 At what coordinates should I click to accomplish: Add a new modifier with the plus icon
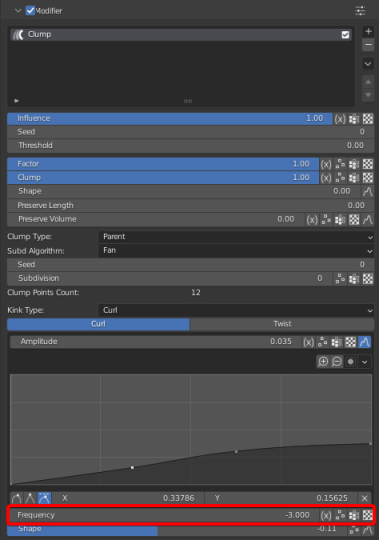click(368, 31)
